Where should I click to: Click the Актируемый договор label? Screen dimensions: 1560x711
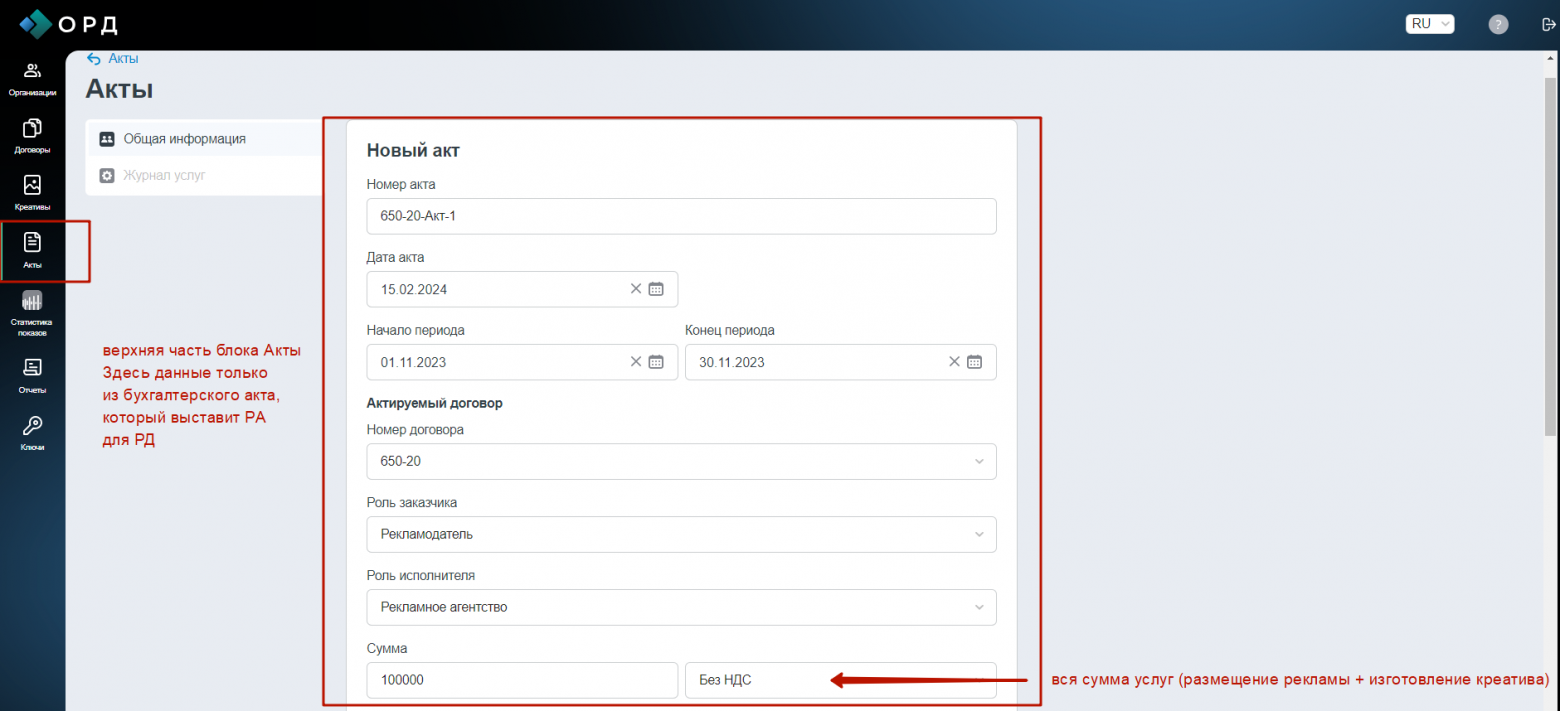[x=435, y=404]
